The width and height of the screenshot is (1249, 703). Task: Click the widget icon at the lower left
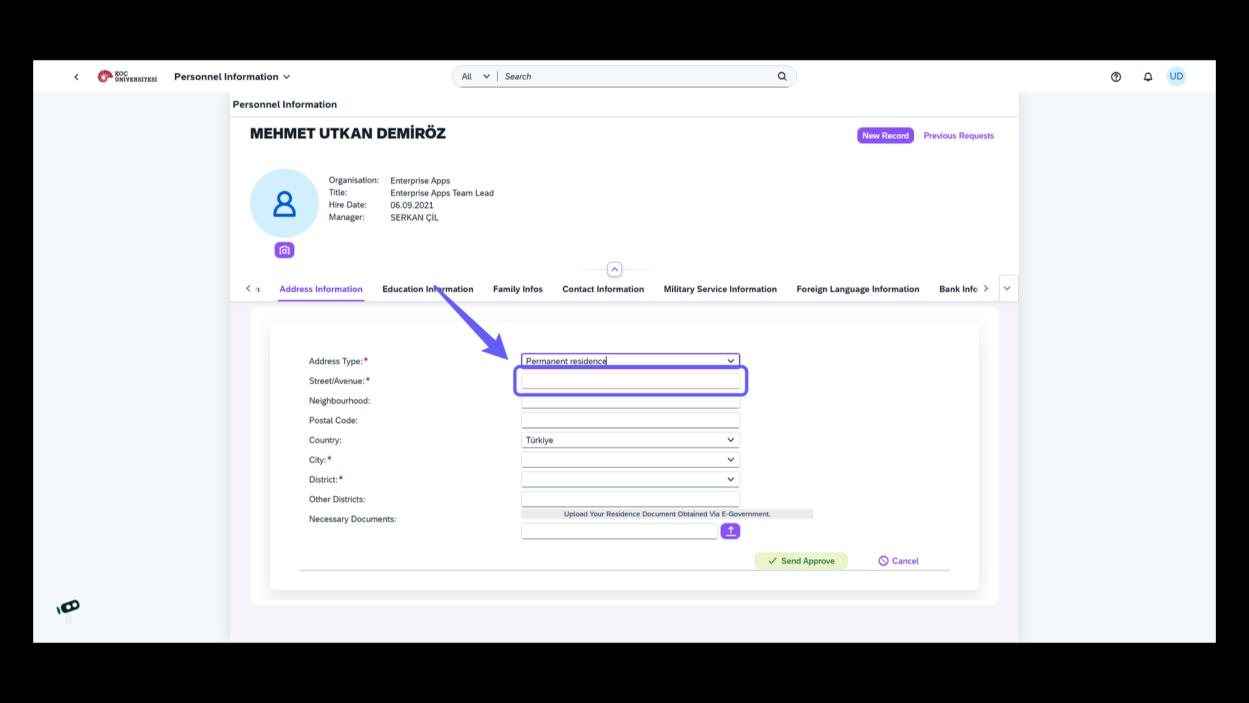click(x=68, y=607)
